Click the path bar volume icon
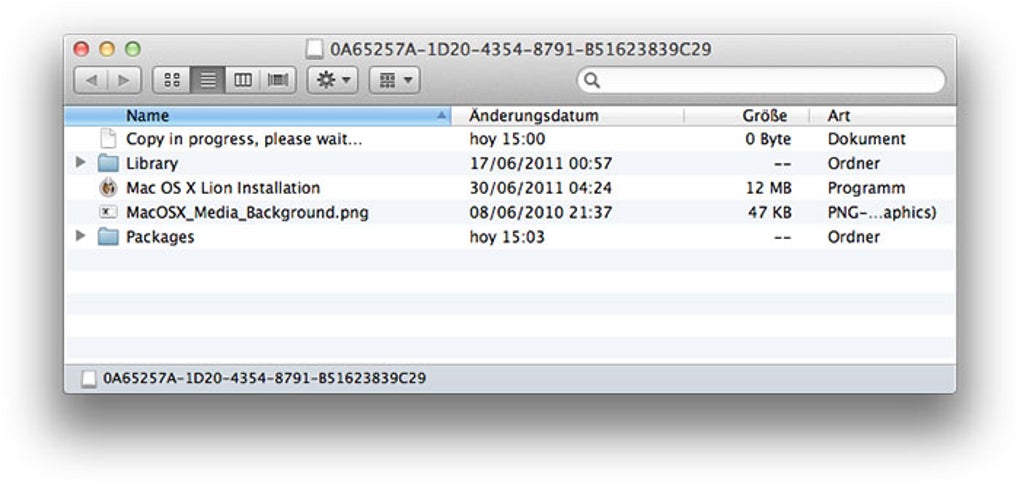Image resolution: width=1020 pixels, height=485 pixels. click(89, 378)
